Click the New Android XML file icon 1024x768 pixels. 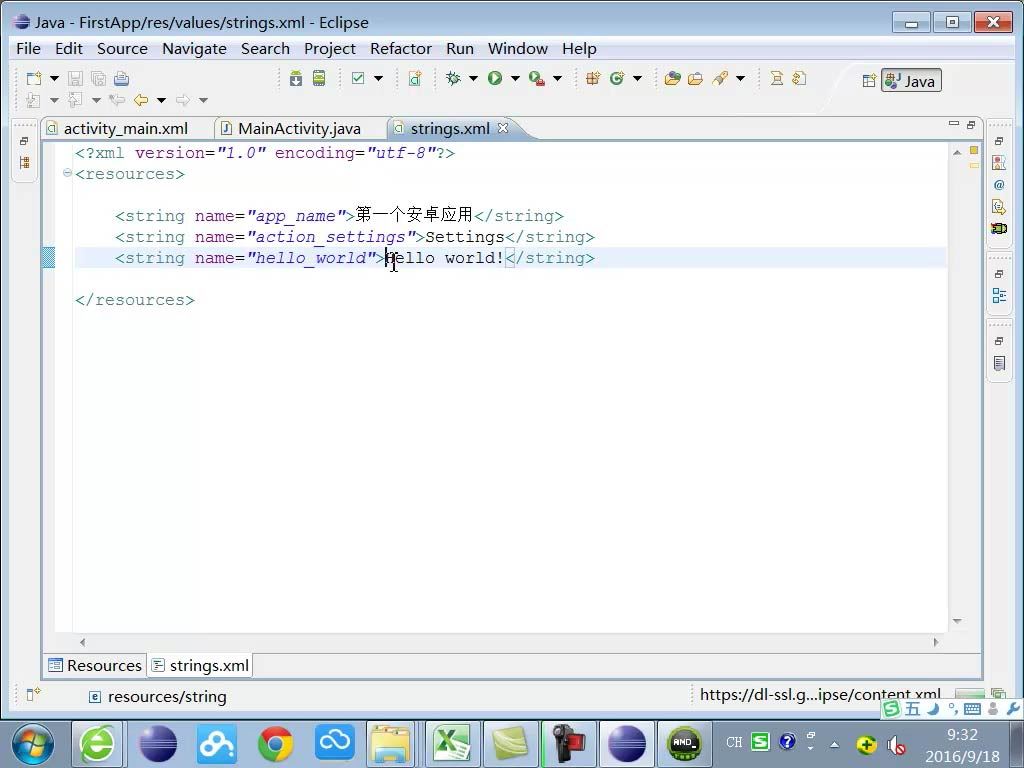pyautogui.click(x=415, y=78)
